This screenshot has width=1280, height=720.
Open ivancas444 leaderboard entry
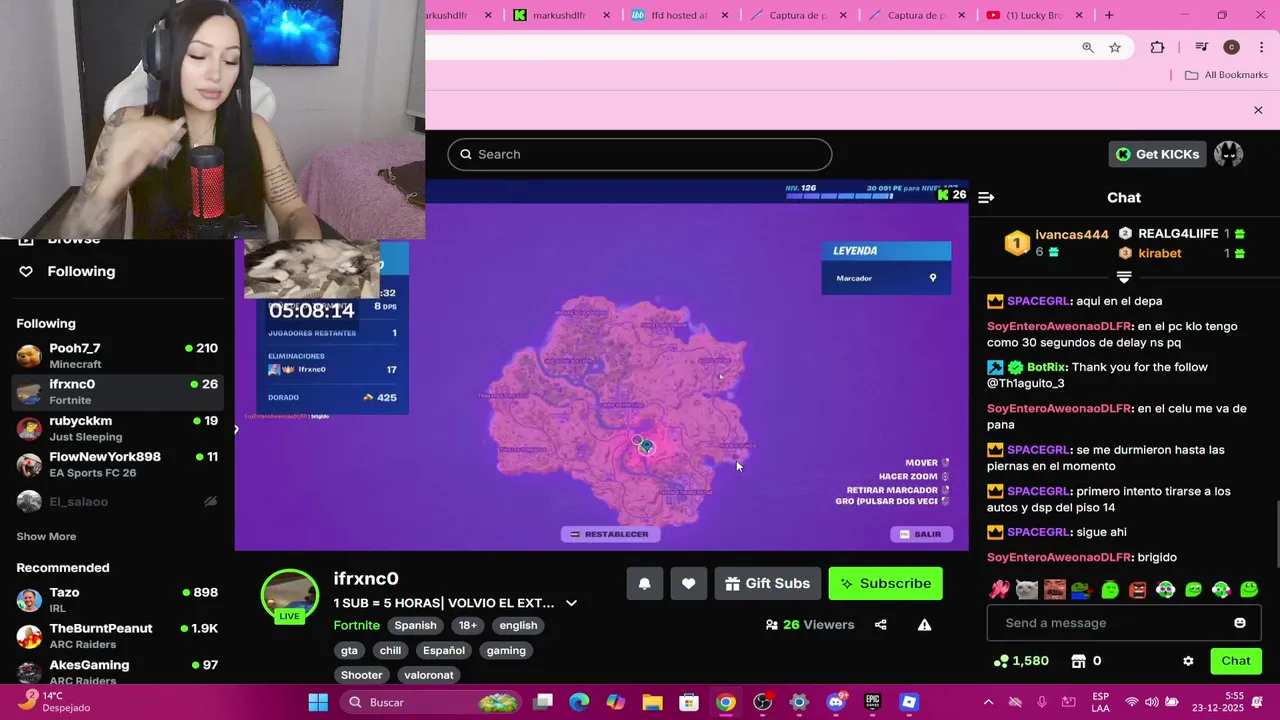click(1057, 243)
